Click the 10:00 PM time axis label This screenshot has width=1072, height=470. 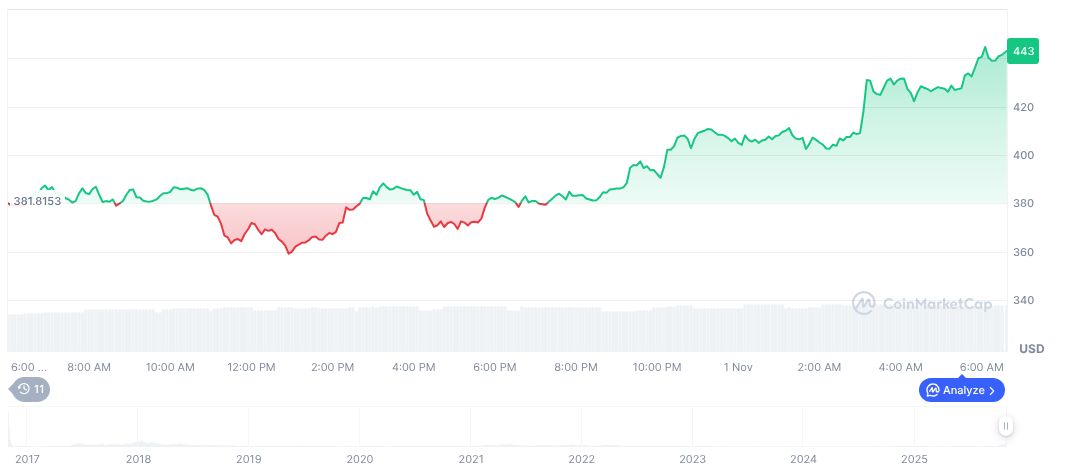(x=657, y=367)
